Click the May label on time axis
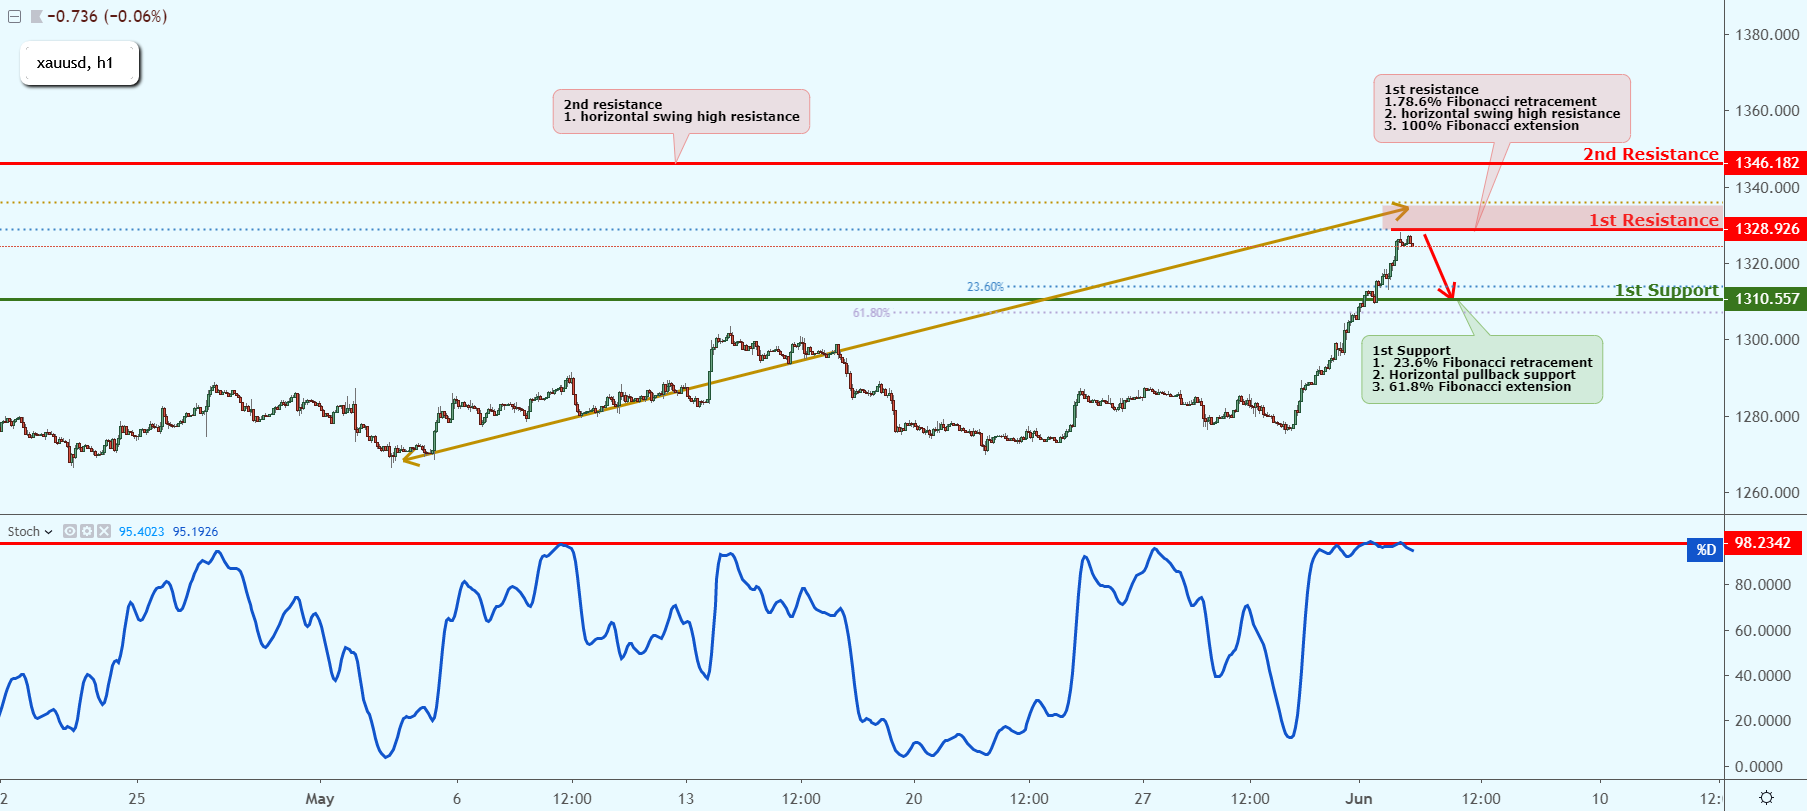The width and height of the screenshot is (1807, 811). click(x=320, y=798)
